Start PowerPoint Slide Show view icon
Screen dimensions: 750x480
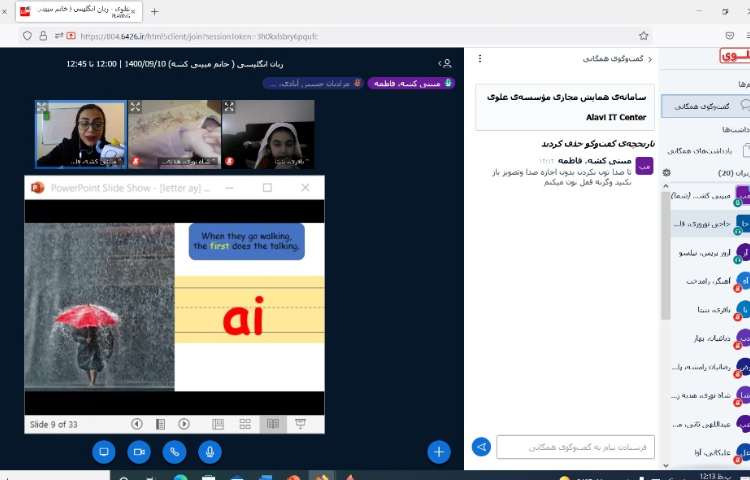(300, 424)
